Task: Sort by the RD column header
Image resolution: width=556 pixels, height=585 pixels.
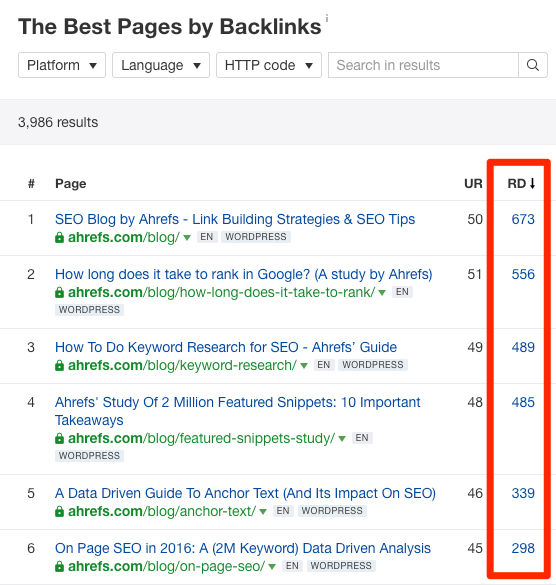Action: click(521, 184)
